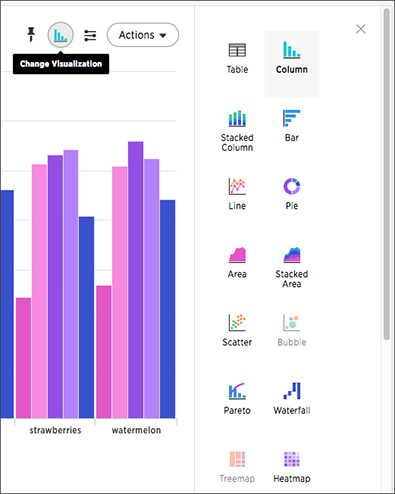Click the blue strawberries bar
395x494 pixels.
(86, 317)
